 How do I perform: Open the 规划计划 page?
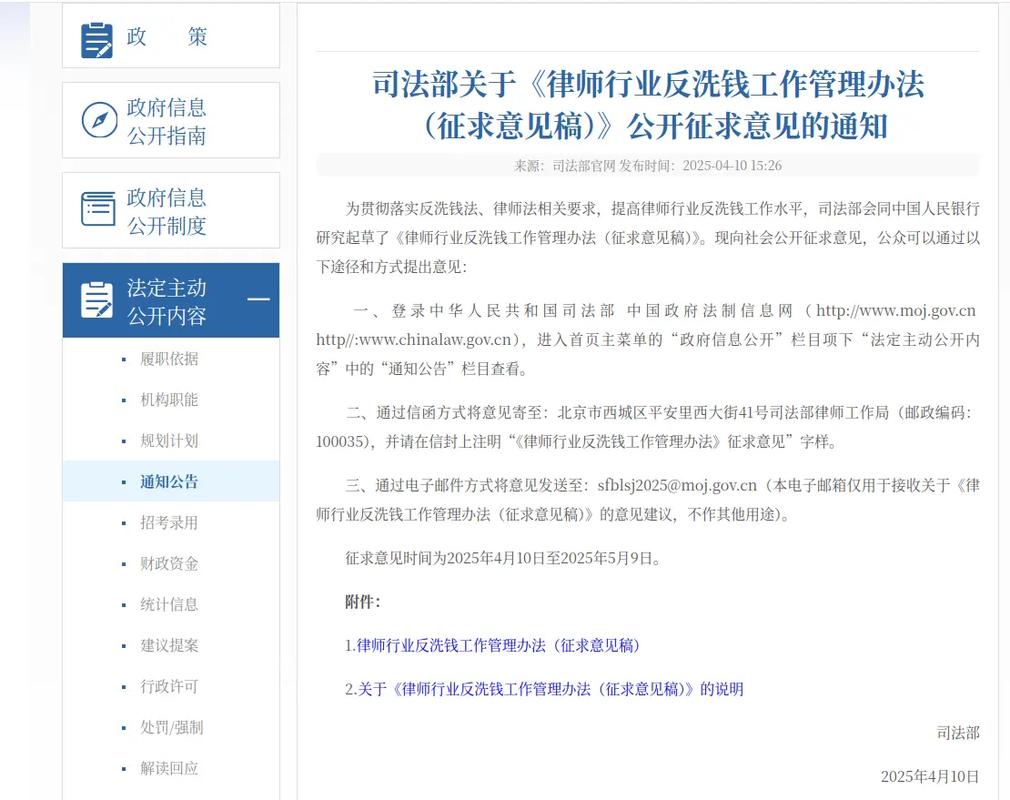click(x=169, y=441)
